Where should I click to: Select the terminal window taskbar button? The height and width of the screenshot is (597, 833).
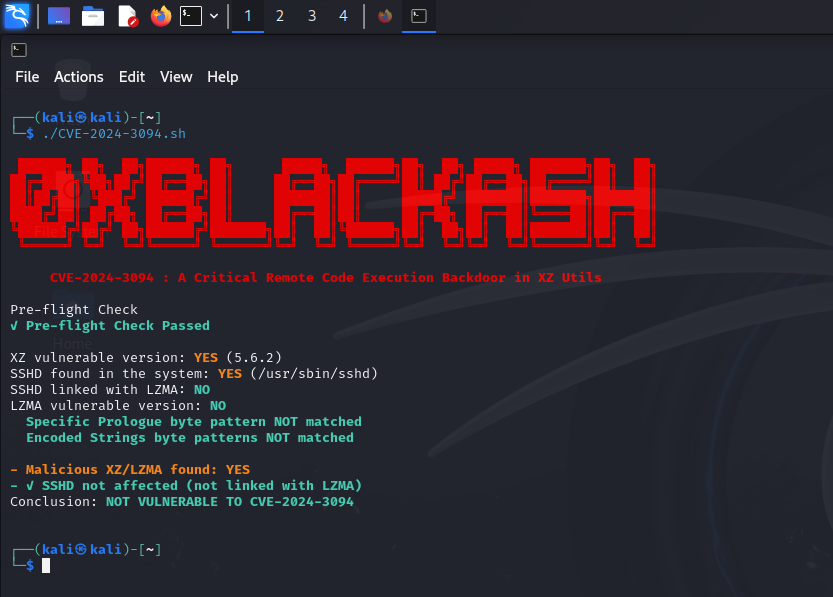[x=419, y=16]
